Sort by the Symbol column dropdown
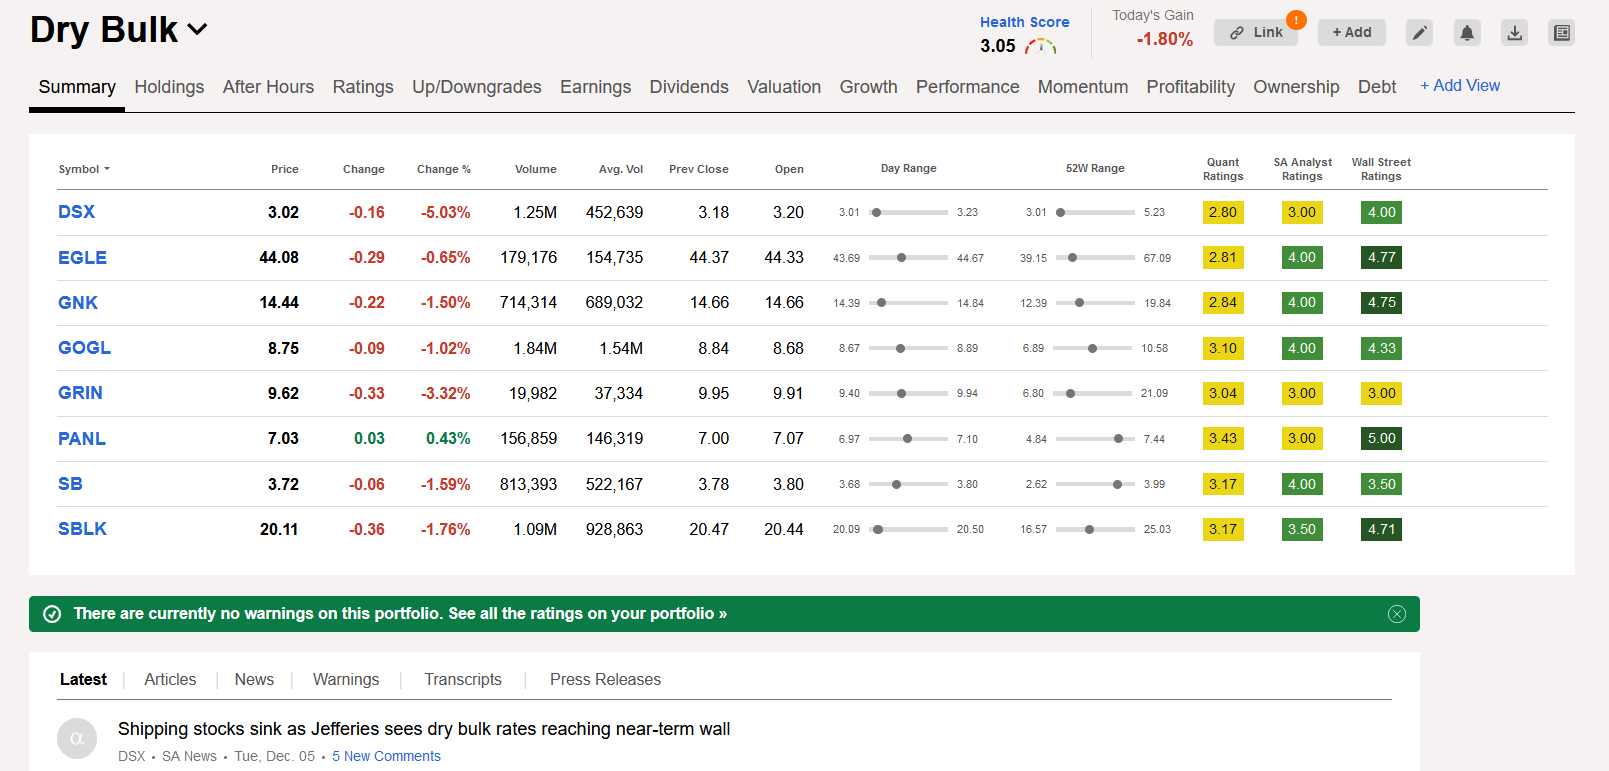Screen dimensions: 1609x771 click(84, 169)
